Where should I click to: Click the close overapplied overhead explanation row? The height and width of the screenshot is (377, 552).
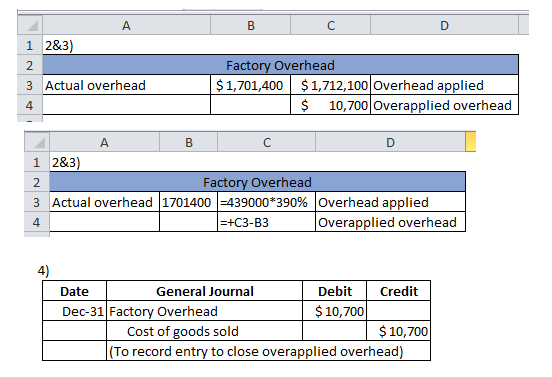268,351
